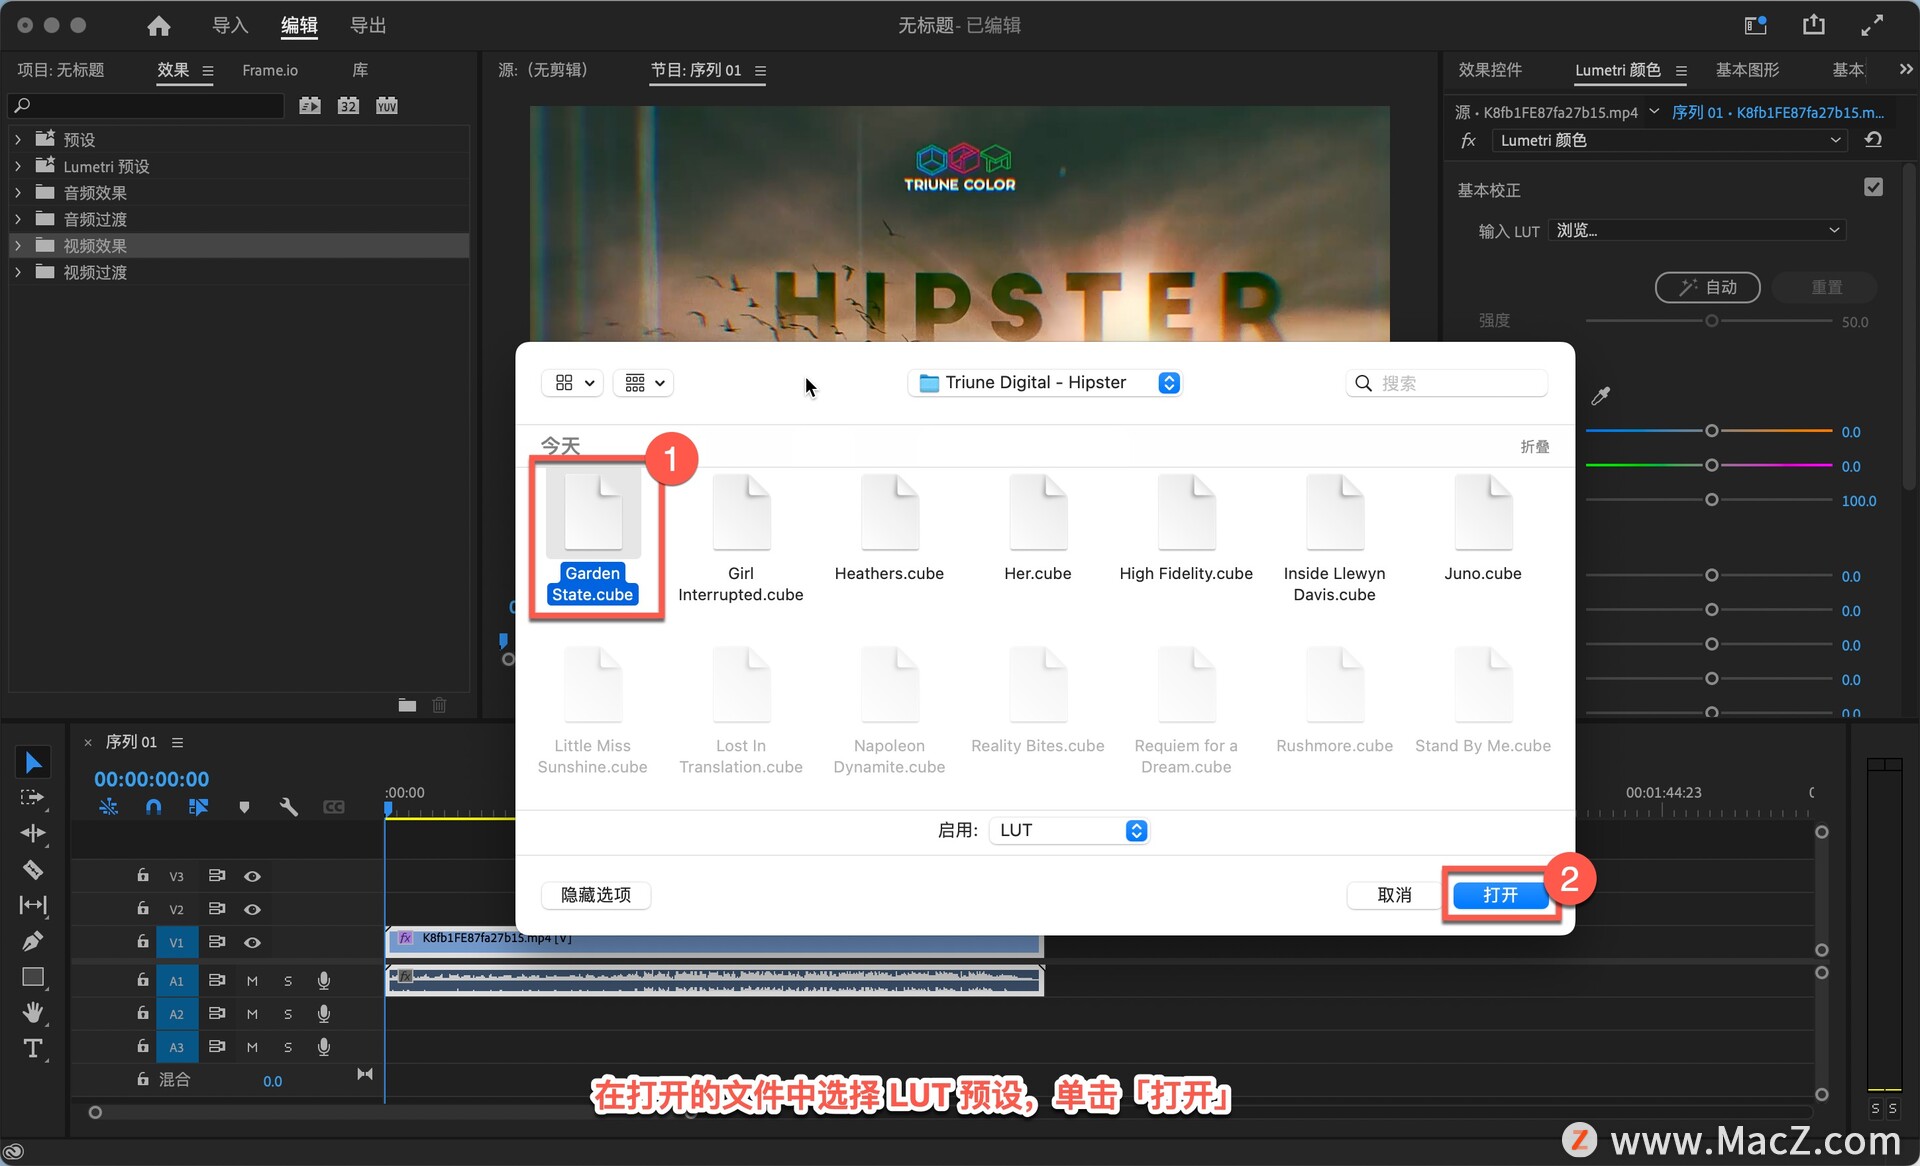Screen dimensions: 1920x1166
Task: Expand the 音频效果 folder
Action: coord(18,192)
